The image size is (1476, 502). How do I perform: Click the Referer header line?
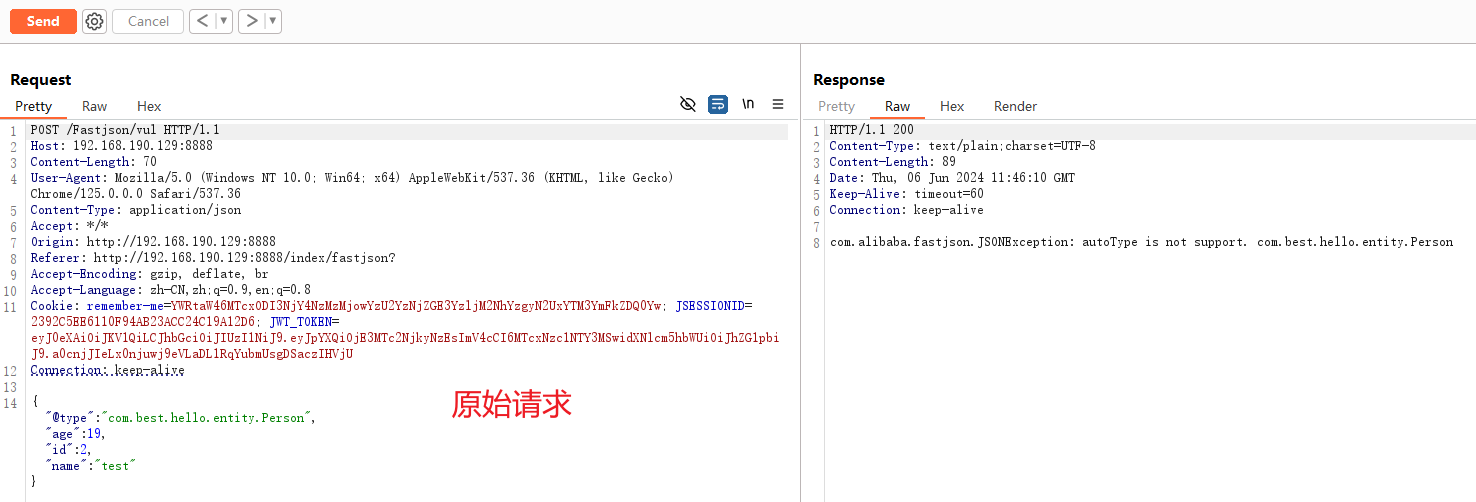pos(213,258)
